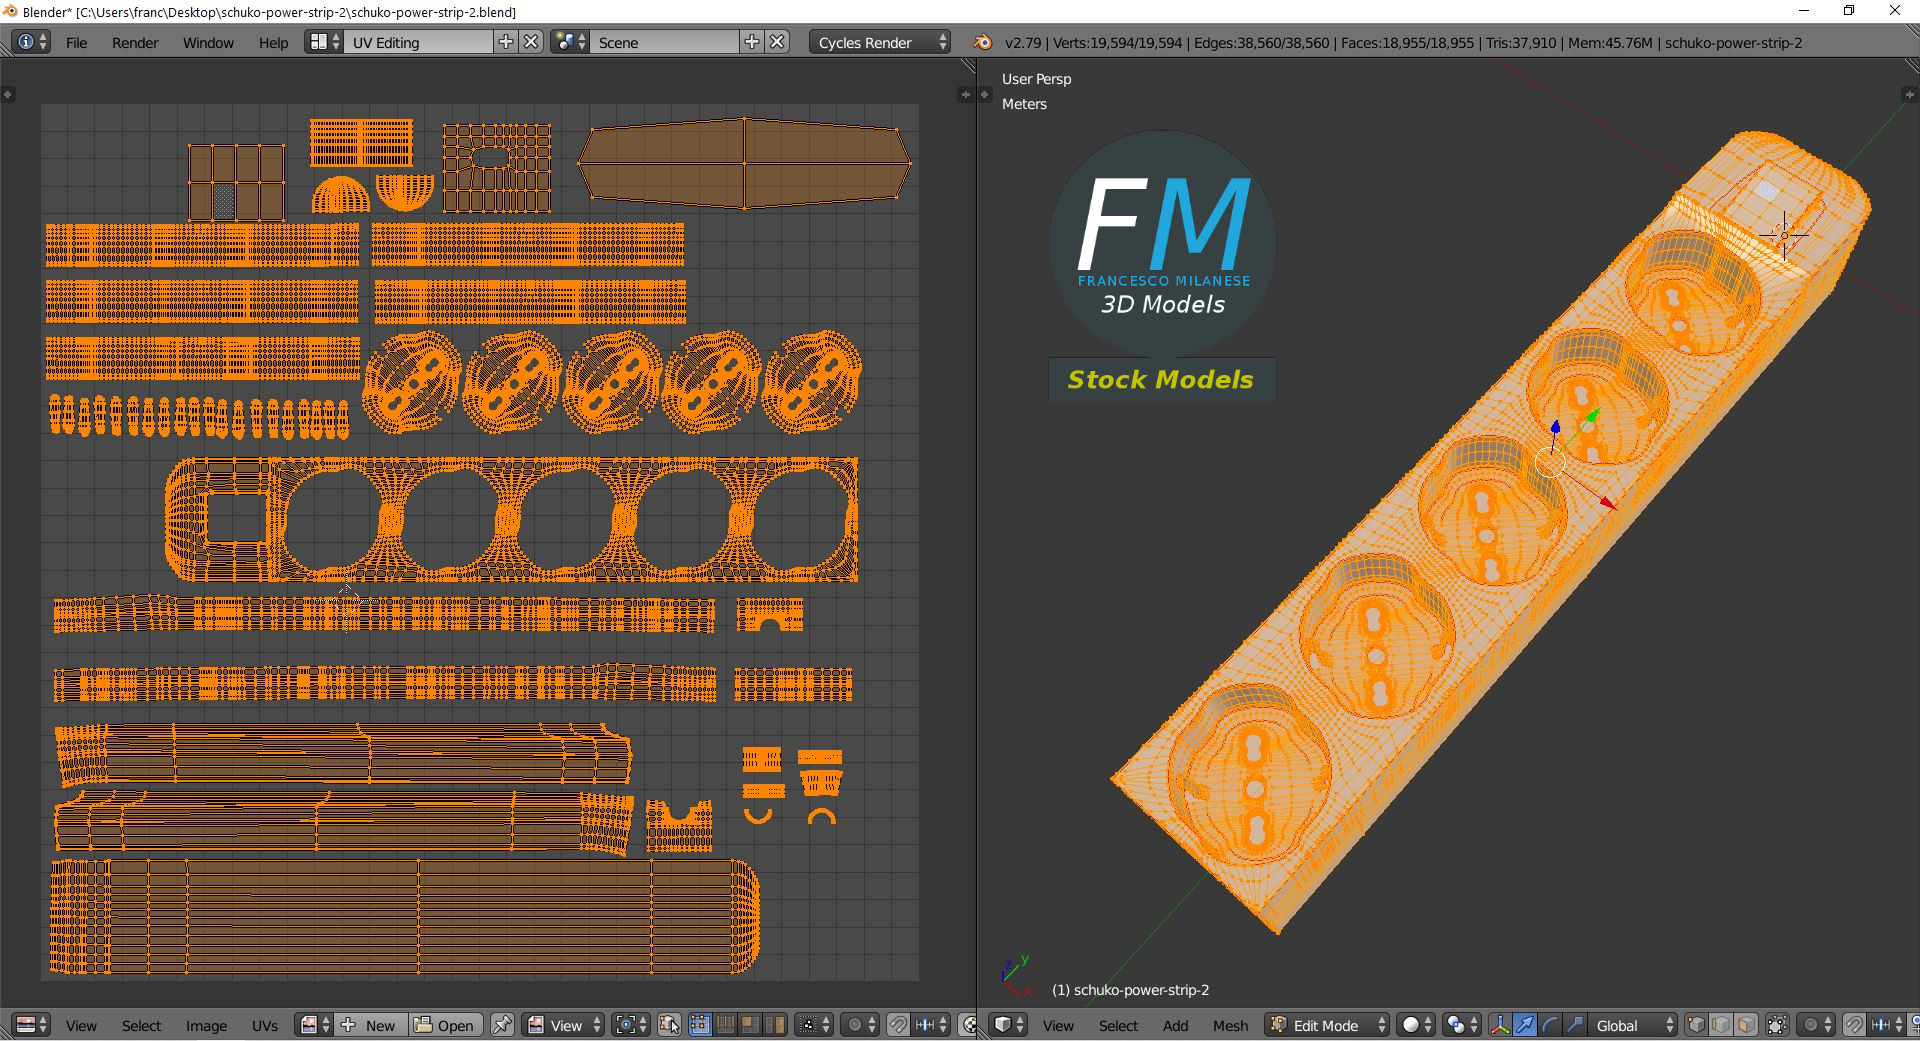Open the scene browser icon
Screen dimensions: 1920x1041
point(570,42)
